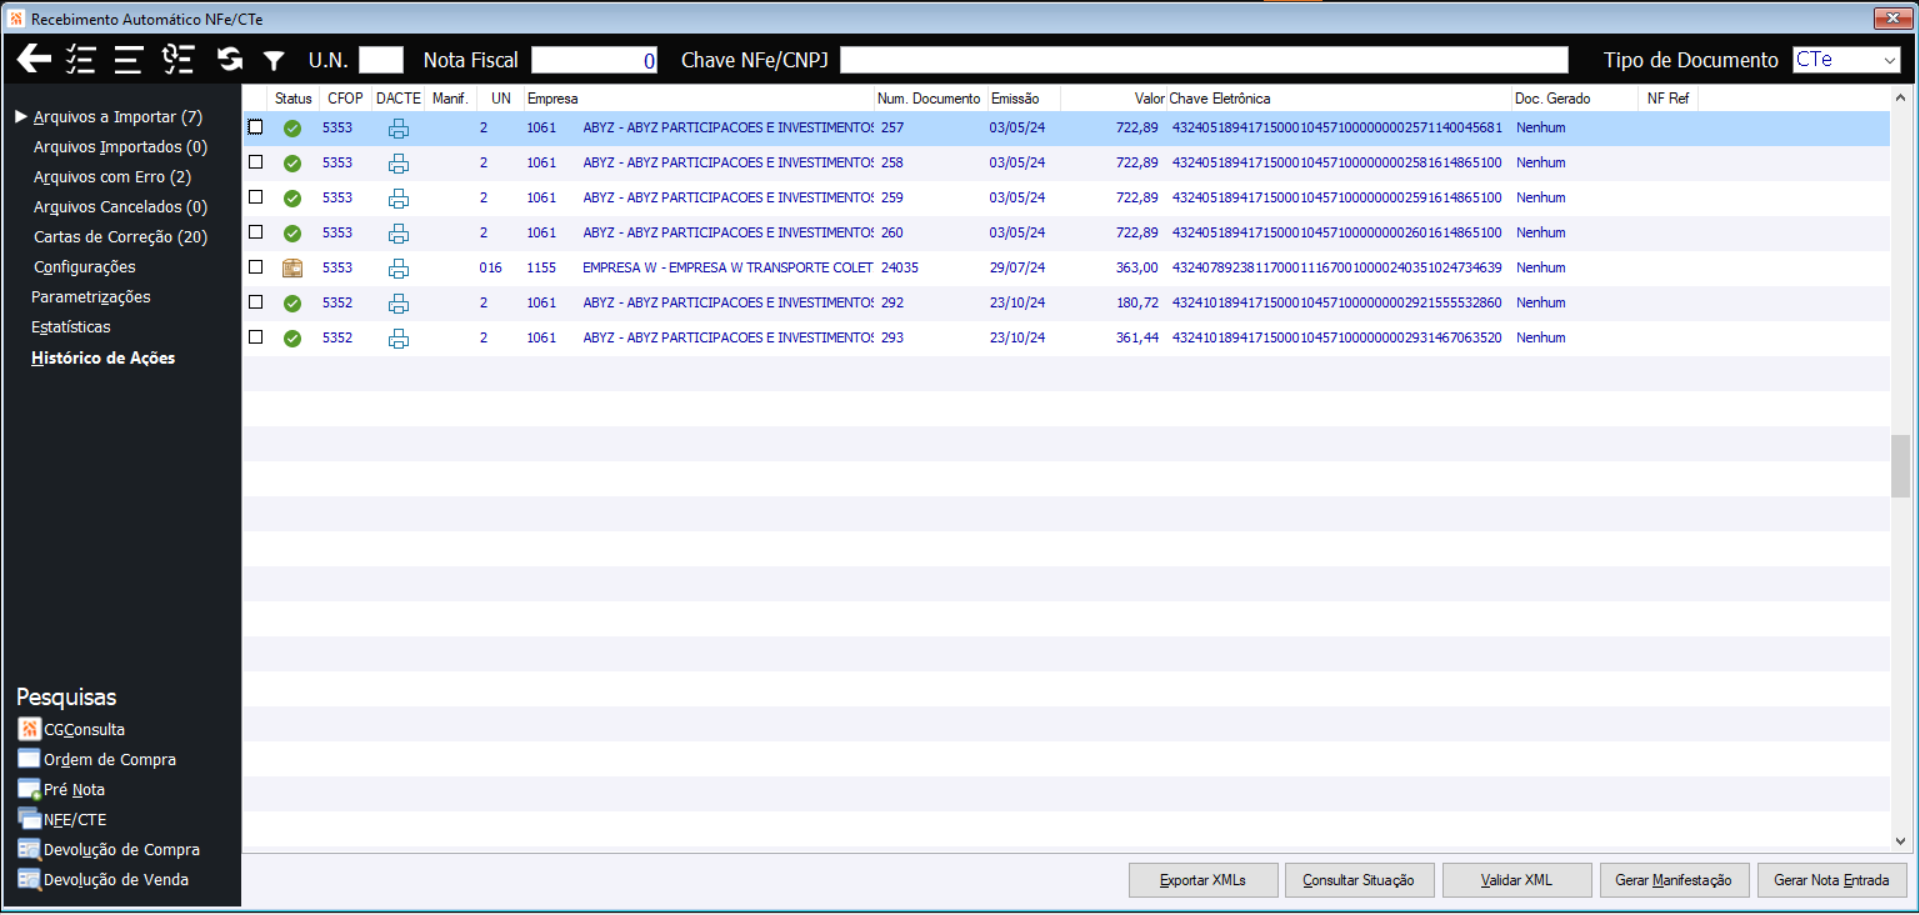
Task: Click the select-all checklist toolbar icon
Action: click(x=80, y=59)
